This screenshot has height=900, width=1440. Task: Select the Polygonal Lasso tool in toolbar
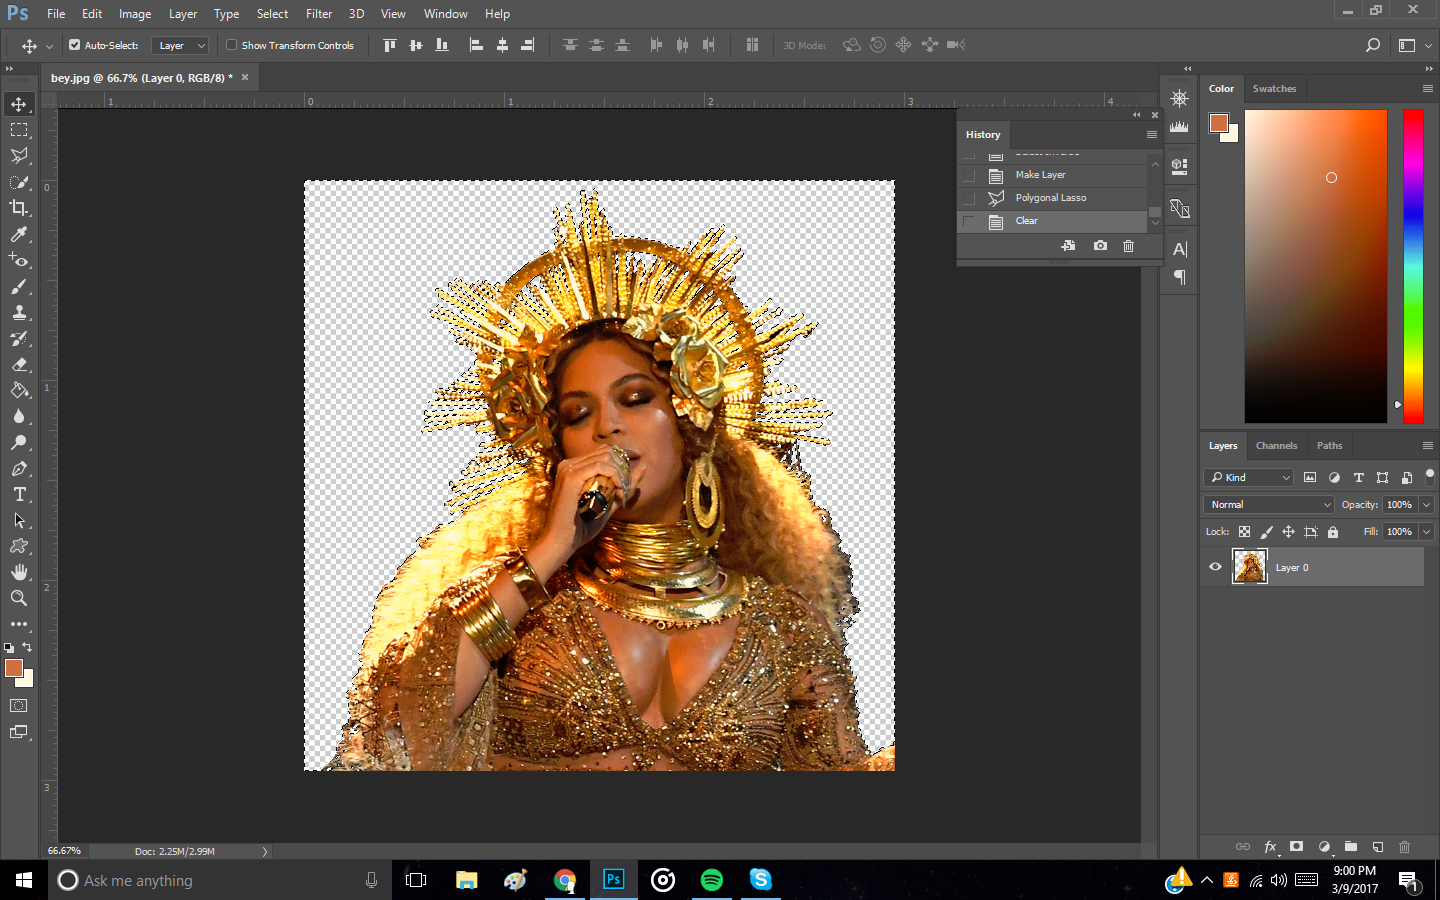click(19, 156)
